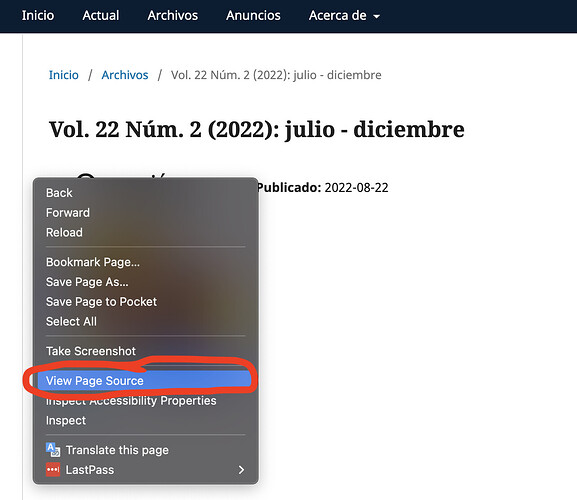This screenshot has height=500, width=577.
Task: Click Bookmark Page... menu entry
Action: pos(144,262)
